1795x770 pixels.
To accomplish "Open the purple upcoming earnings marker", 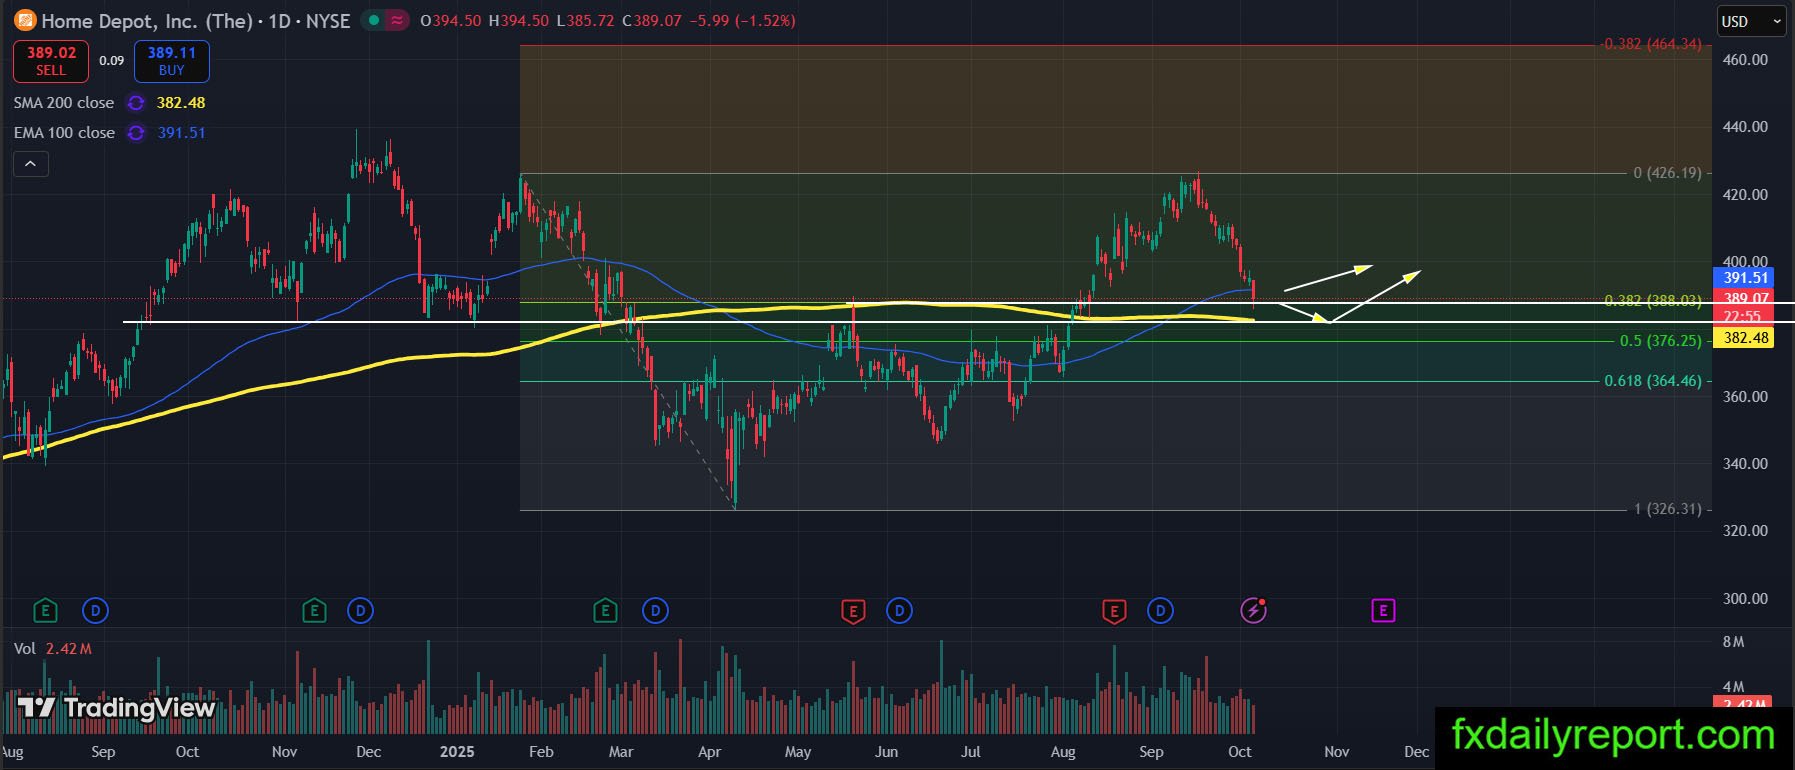I will (x=1383, y=610).
